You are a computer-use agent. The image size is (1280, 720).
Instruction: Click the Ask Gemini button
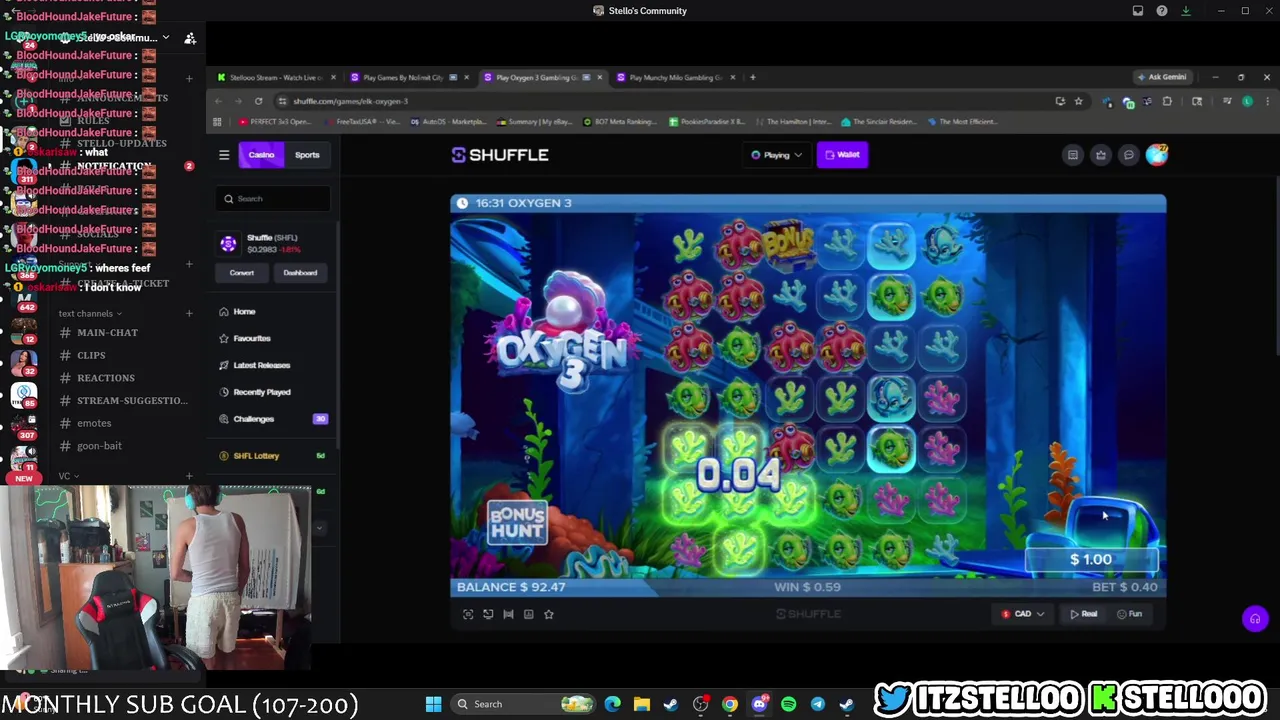coord(1161,77)
